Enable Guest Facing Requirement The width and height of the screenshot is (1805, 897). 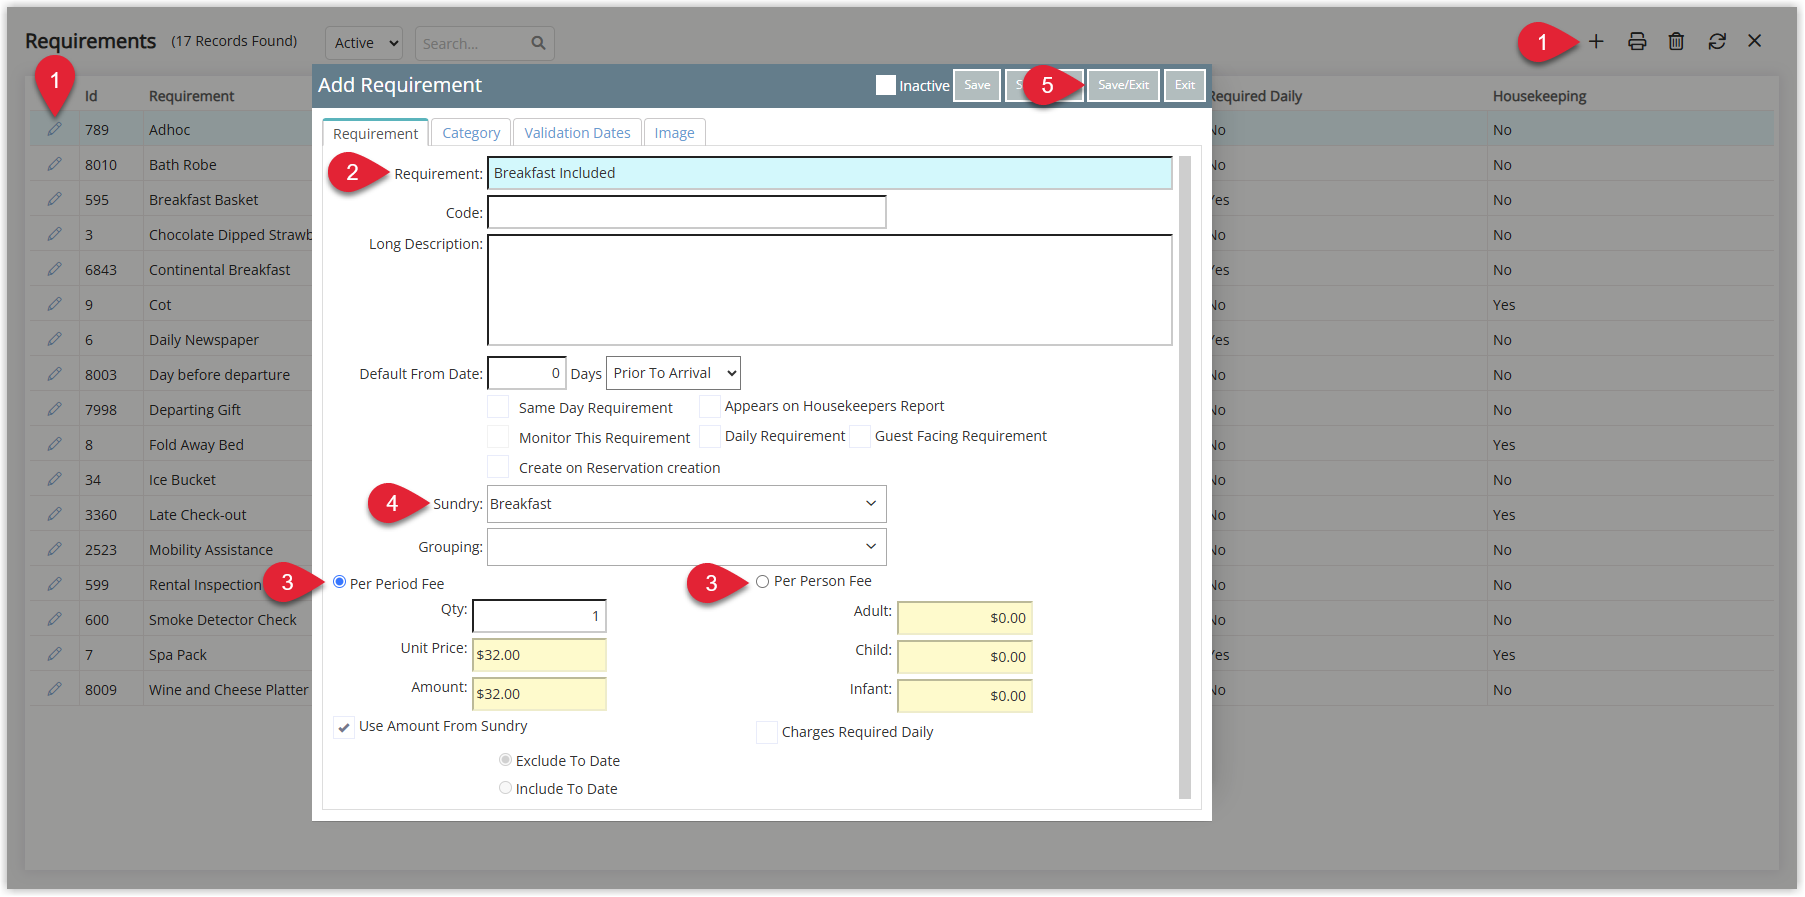[859, 436]
